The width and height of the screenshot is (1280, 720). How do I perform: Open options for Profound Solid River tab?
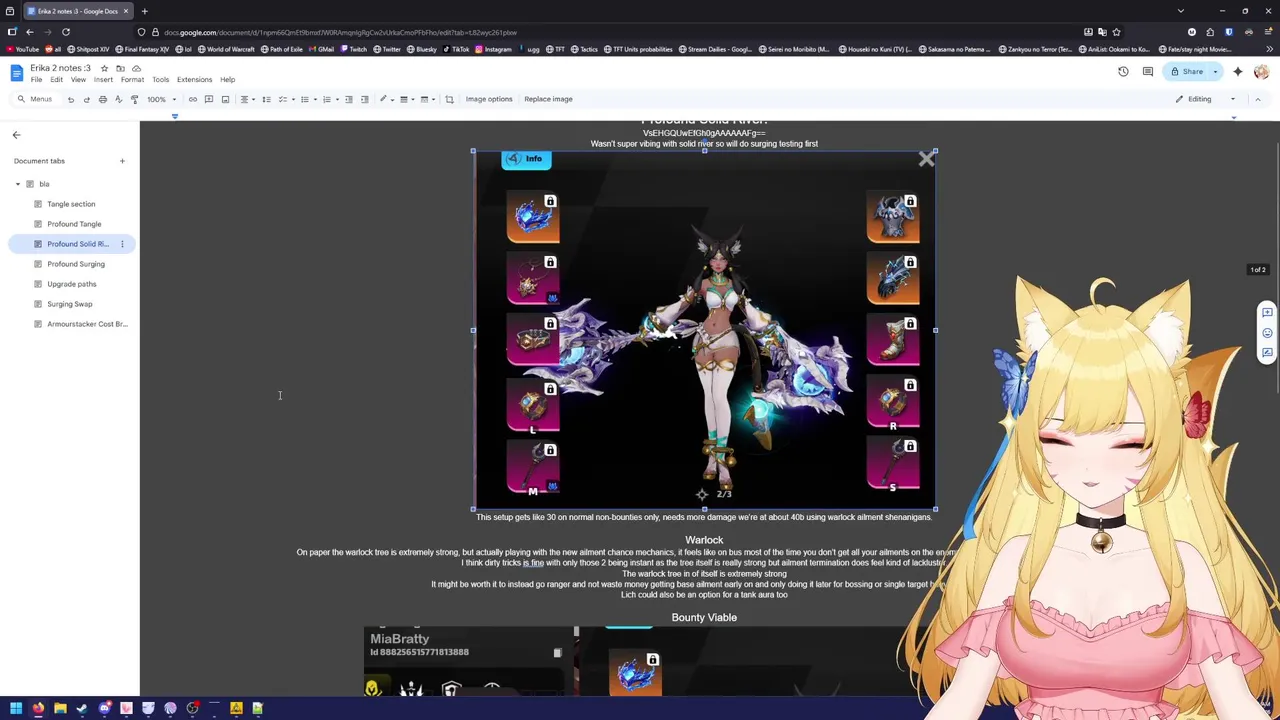click(x=122, y=244)
